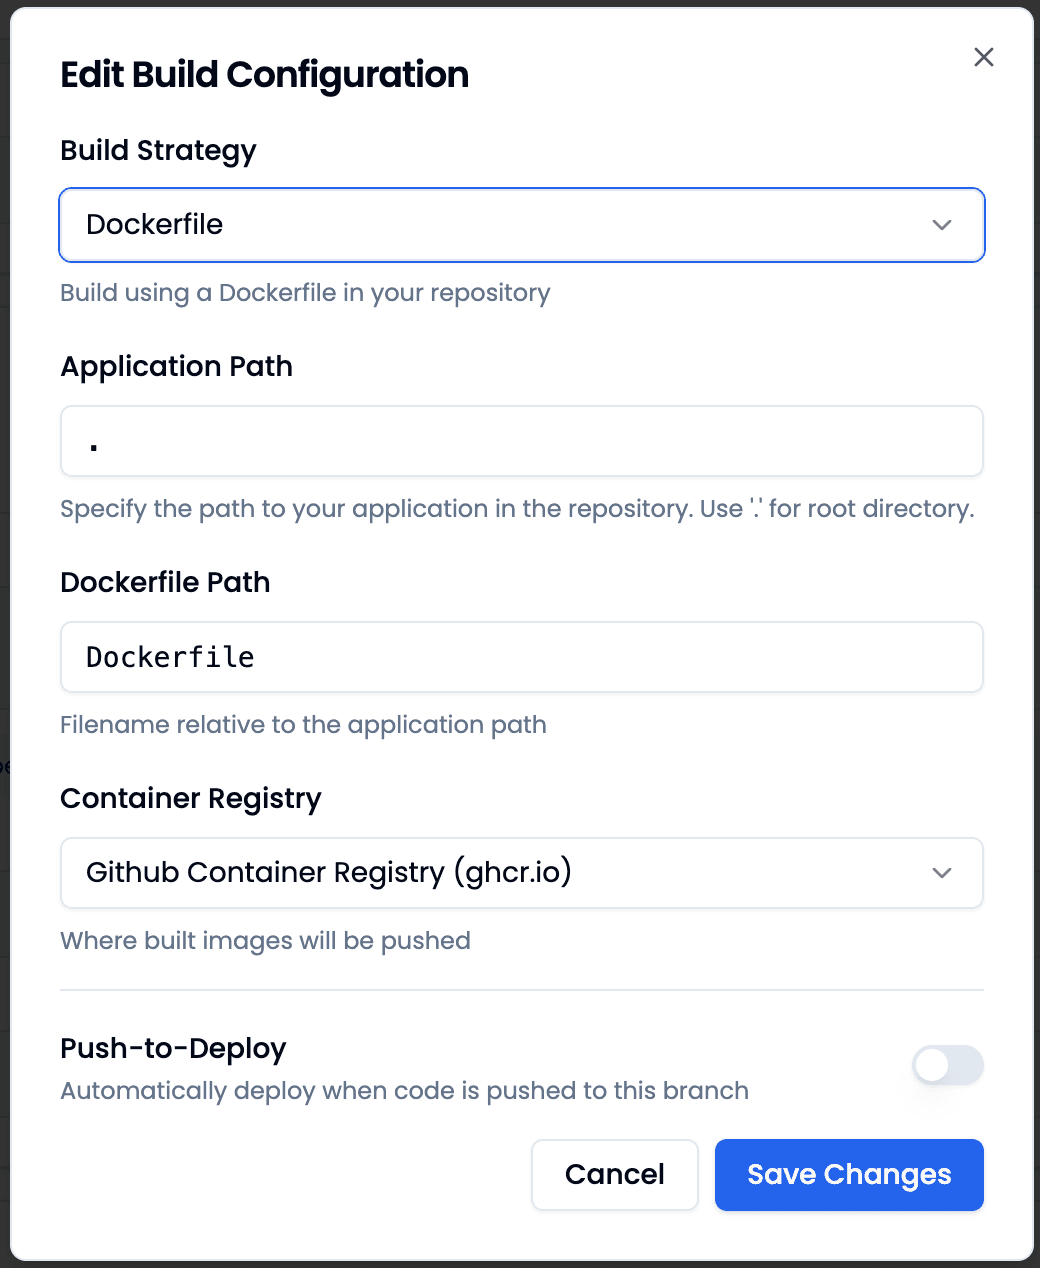The width and height of the screenshot is (1040, 1268).
Task: Click inside the Dockerfile Path field
Action: tap(521, 657)
